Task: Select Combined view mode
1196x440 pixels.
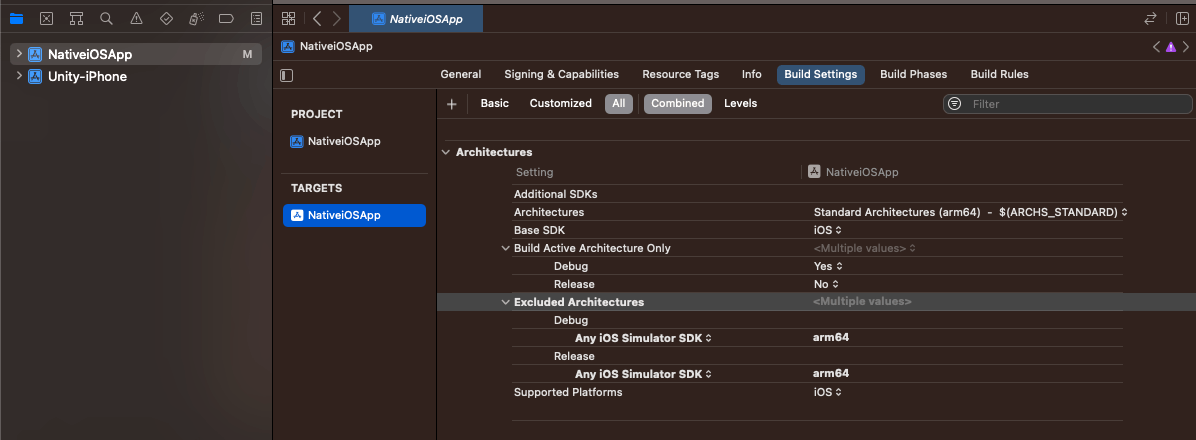Action: [x=677, y=104]
